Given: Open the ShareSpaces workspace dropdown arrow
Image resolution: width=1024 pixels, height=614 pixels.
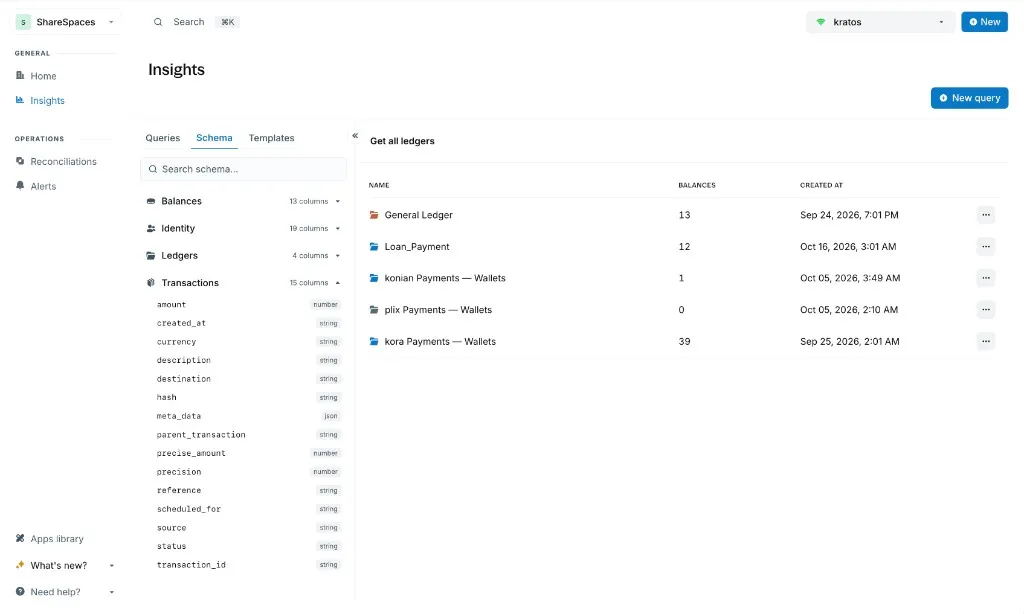Looking at the screenshot, I should [111, 22].
